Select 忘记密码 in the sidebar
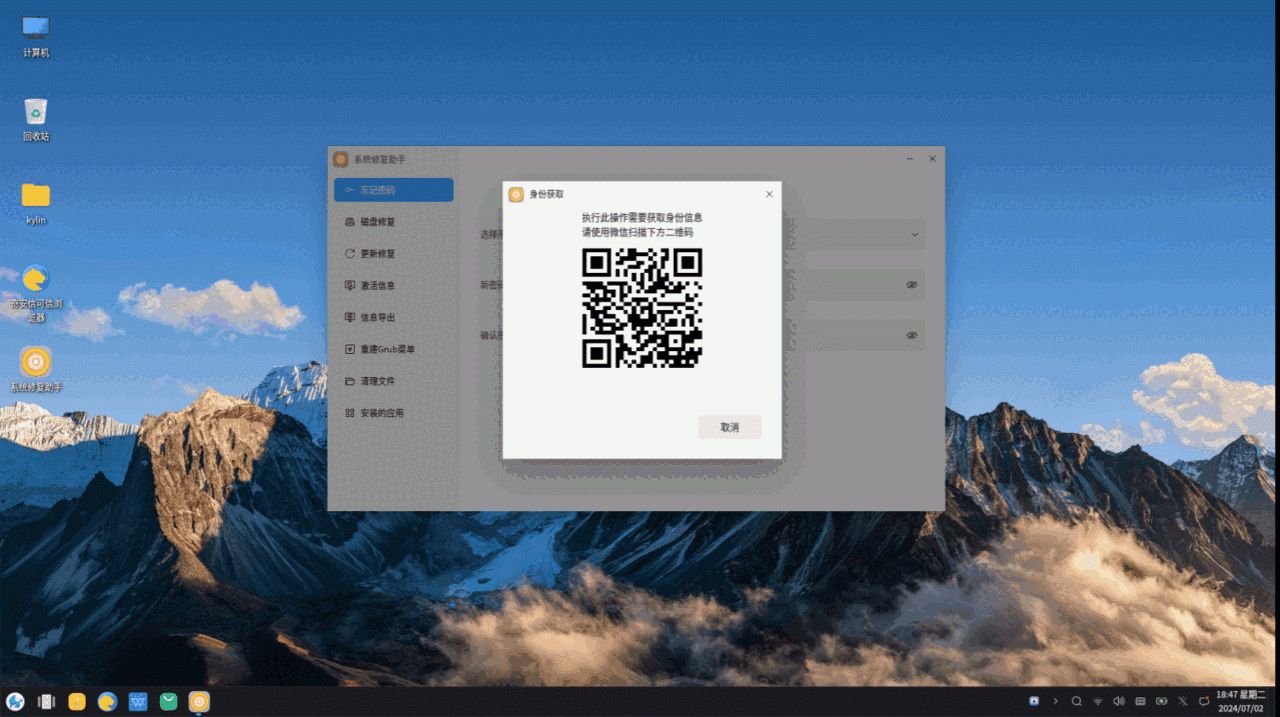The height and width of the screenshot is (717, 1280). [x=393, y=190]
